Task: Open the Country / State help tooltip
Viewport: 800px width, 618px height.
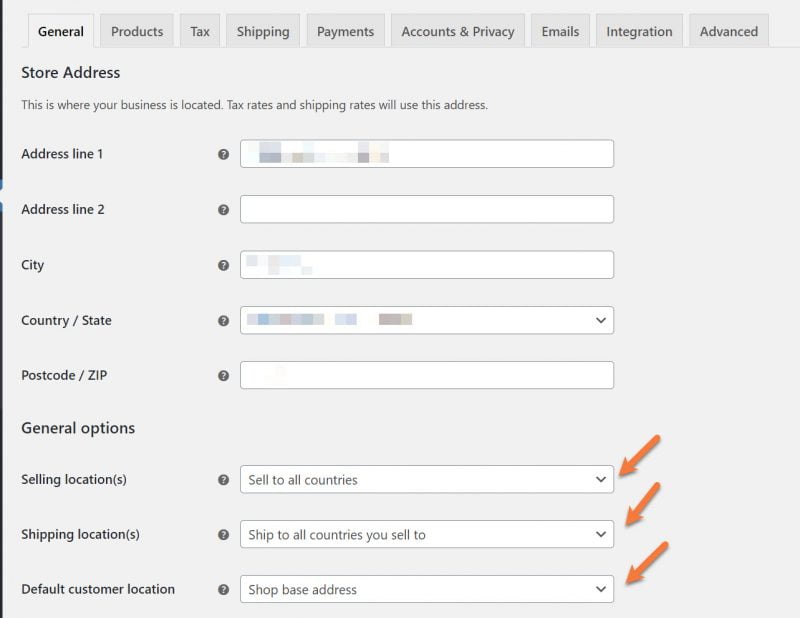Action: click(224, 320)
